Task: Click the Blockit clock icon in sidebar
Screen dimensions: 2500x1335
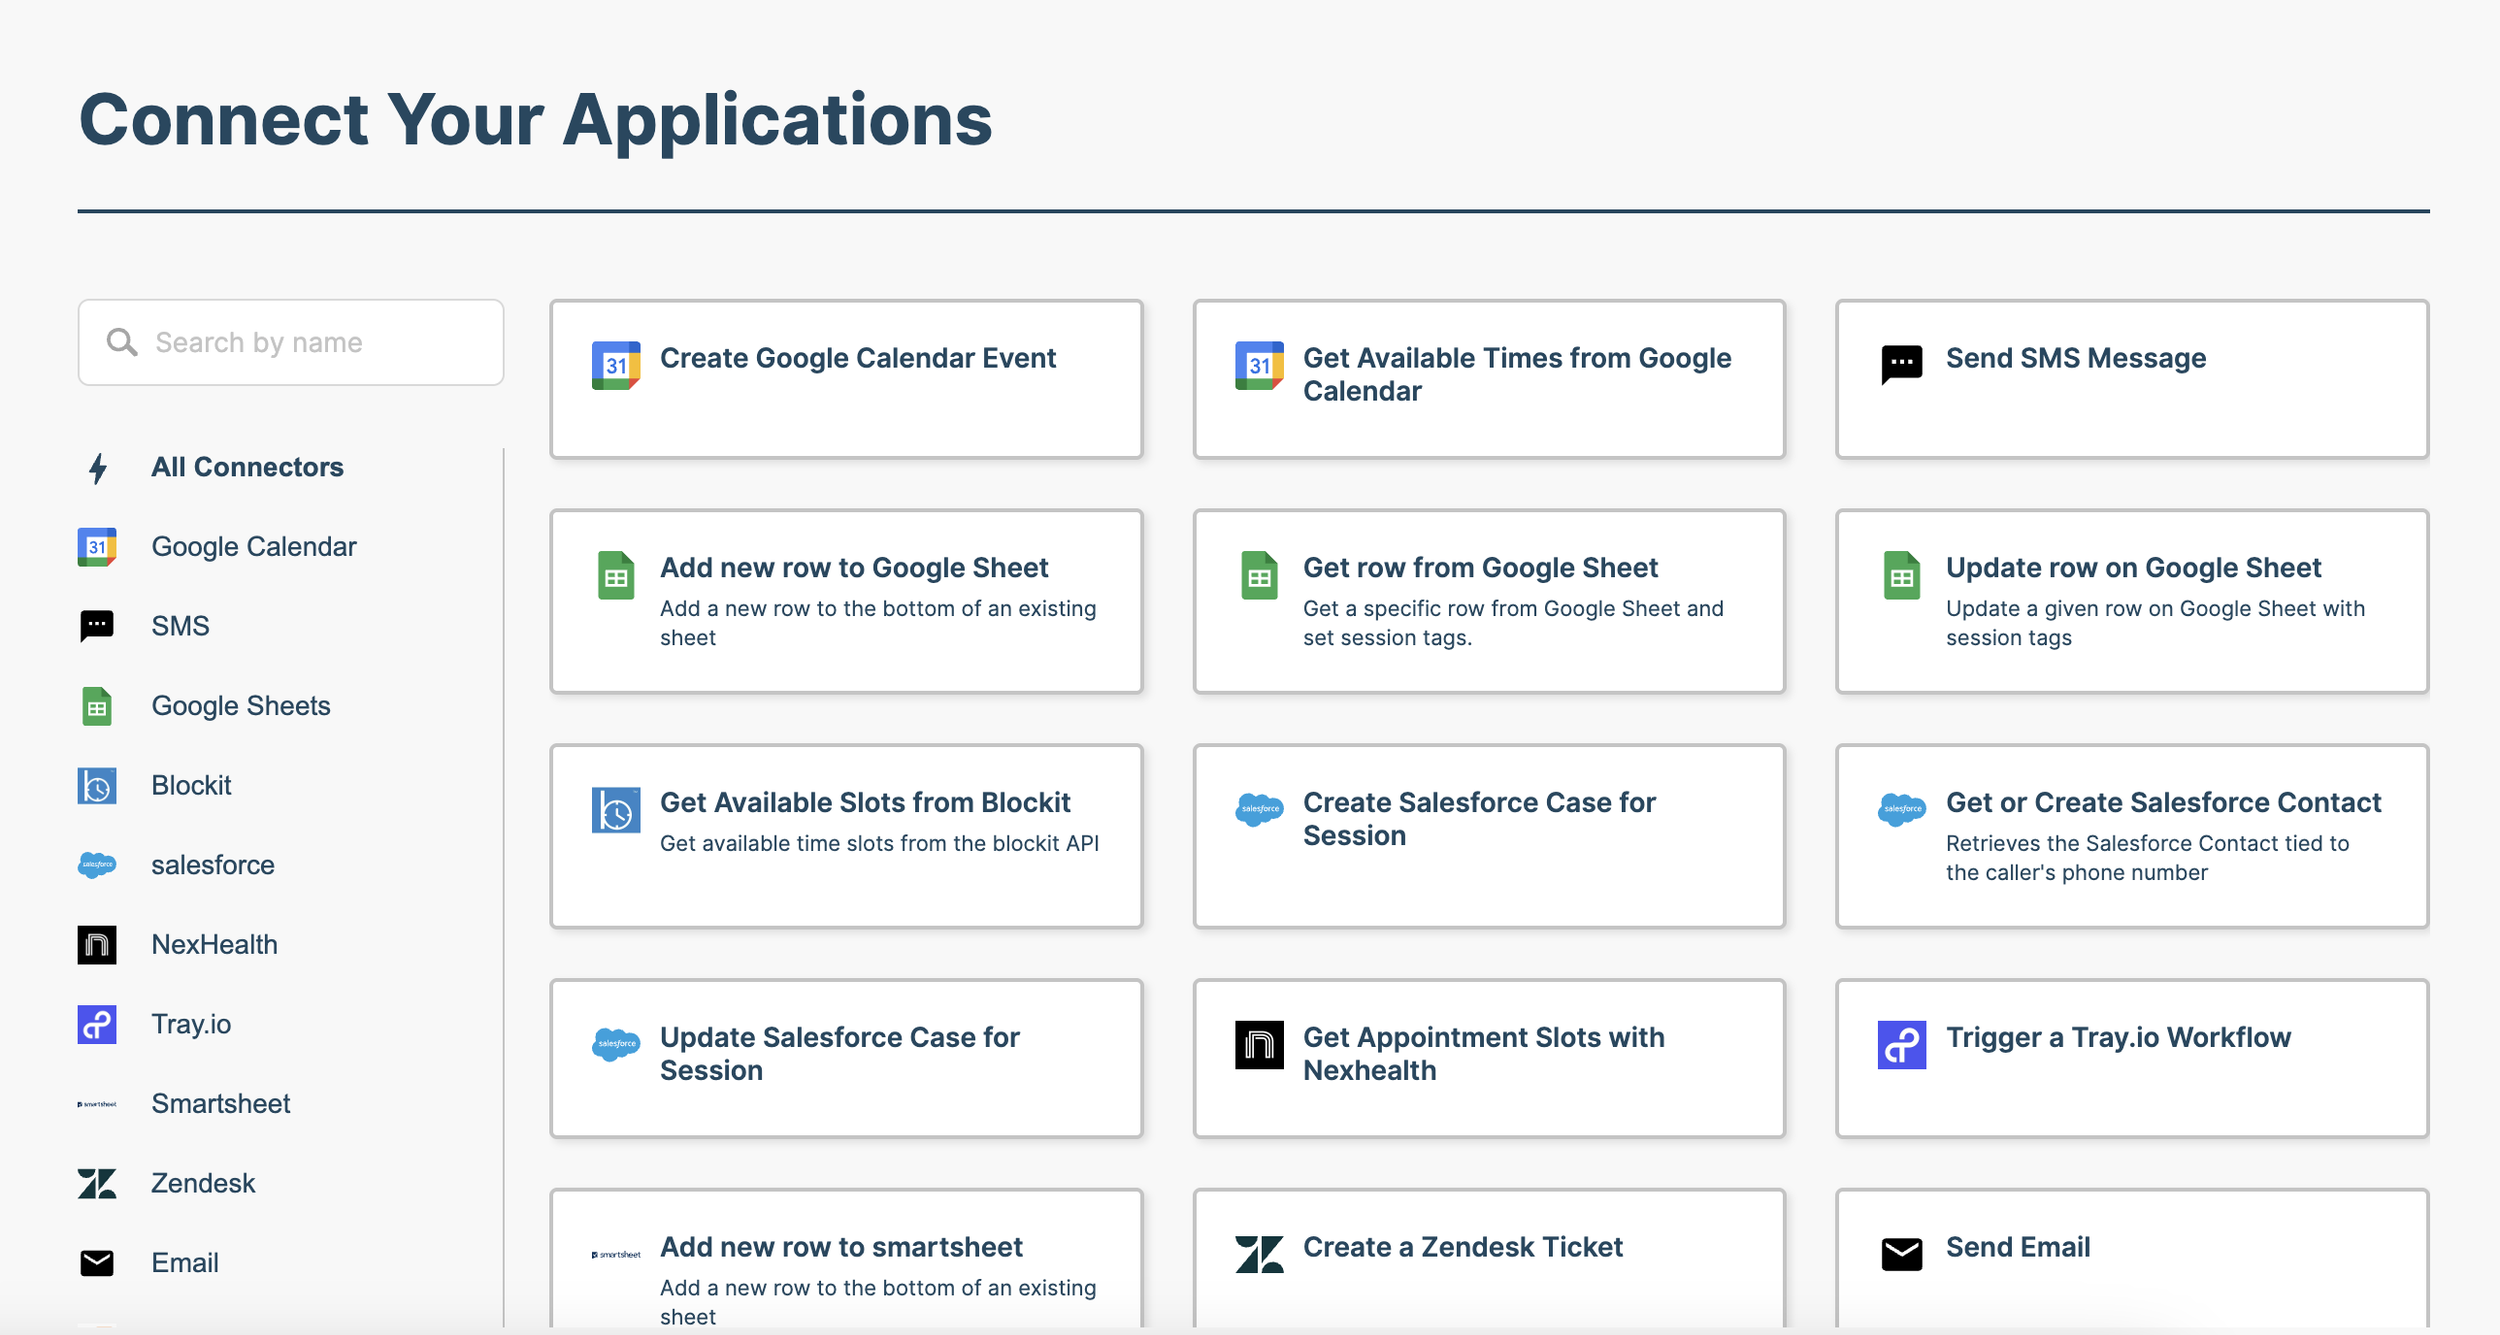Action: 97,786
